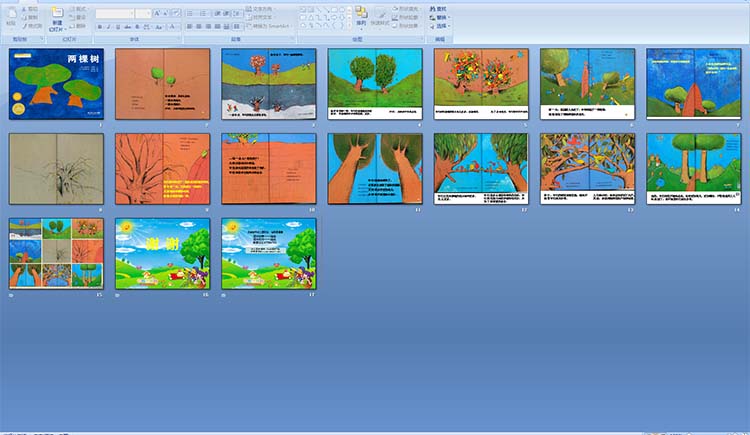Select the text box shape in gallery

(x=303, y=9)
